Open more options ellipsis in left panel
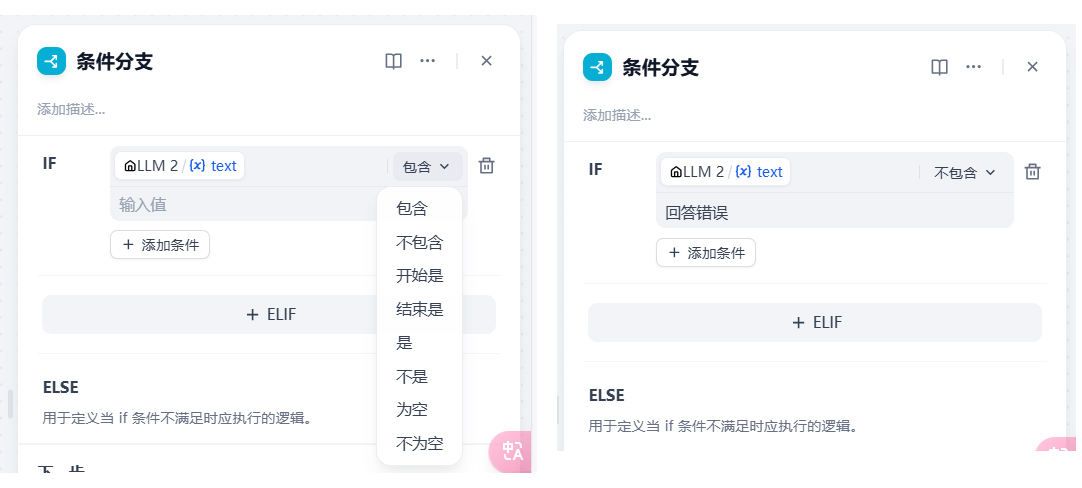The width and height of the screenshot is (1082, 488). 427,61
